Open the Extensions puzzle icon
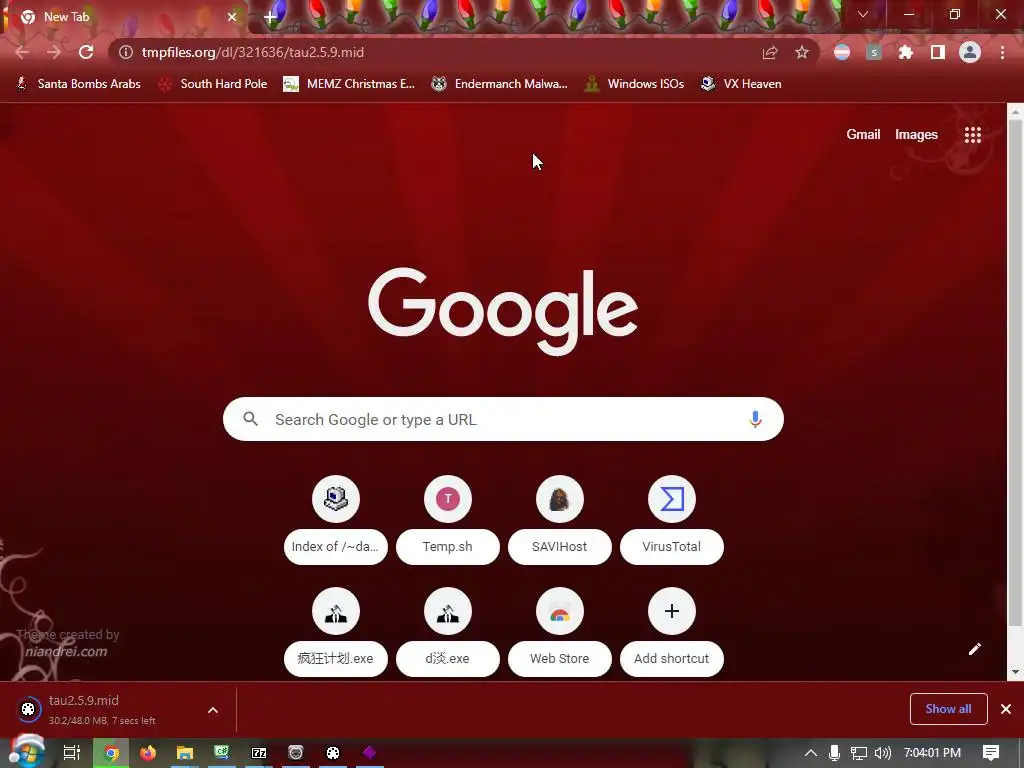Image resolution: width=1024 pixels, height=768 pixels. (x=905, y=52)
